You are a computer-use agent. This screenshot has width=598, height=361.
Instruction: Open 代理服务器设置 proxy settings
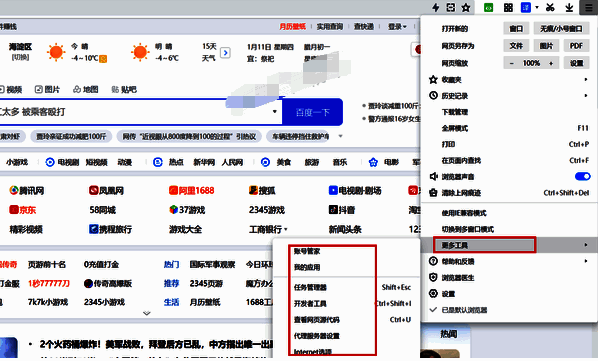coord(347,336)
